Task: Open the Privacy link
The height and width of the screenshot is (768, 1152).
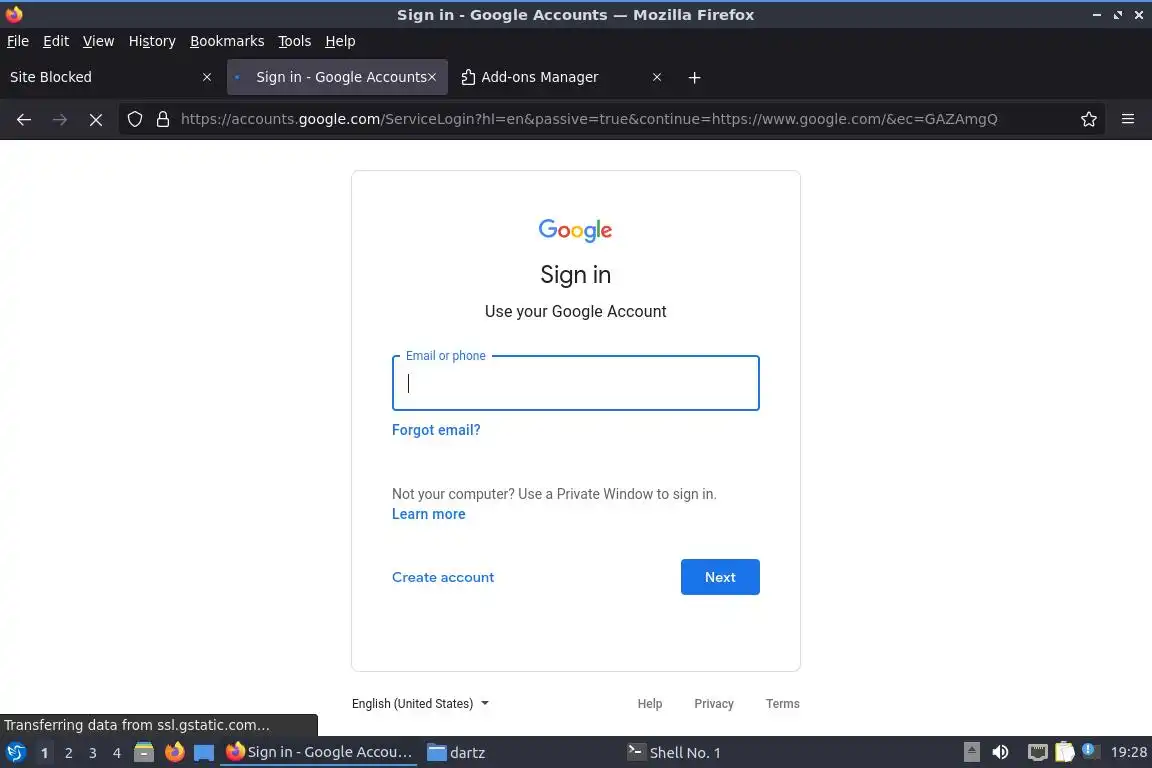Action: pyautogui.click(x=713, y=703)
